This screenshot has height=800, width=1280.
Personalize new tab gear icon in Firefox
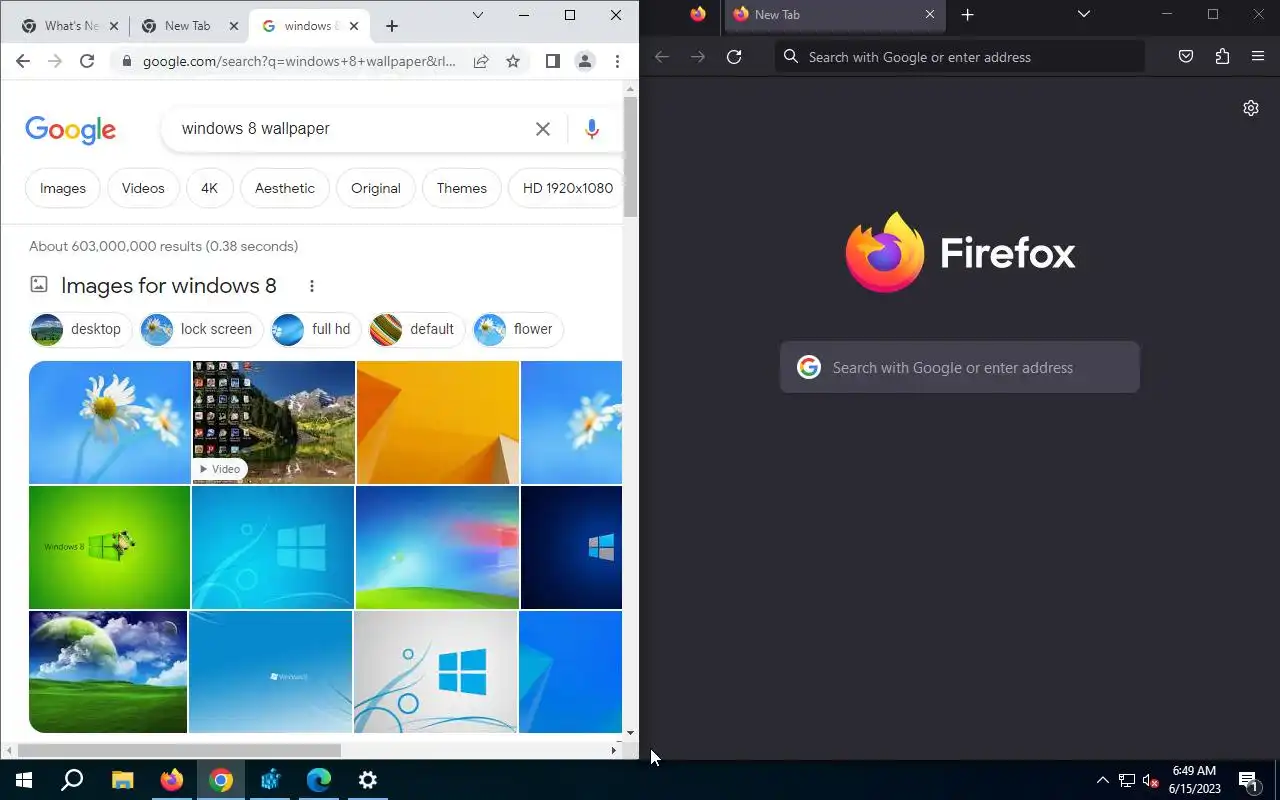point(1251,108)
